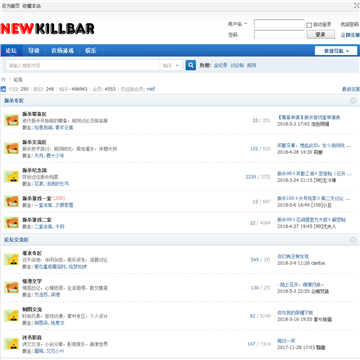360x360 pixels.
Task: Open the 立即注册 register link
Action: 350,35
